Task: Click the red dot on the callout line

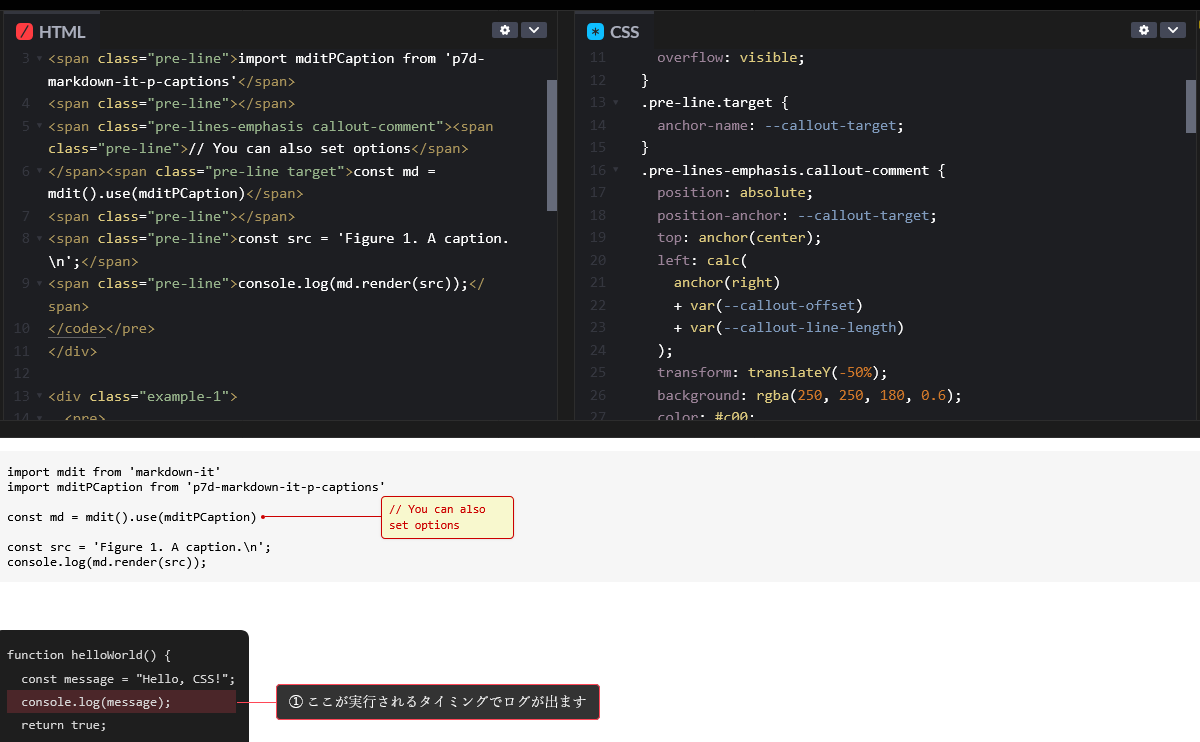Action: 263,517
